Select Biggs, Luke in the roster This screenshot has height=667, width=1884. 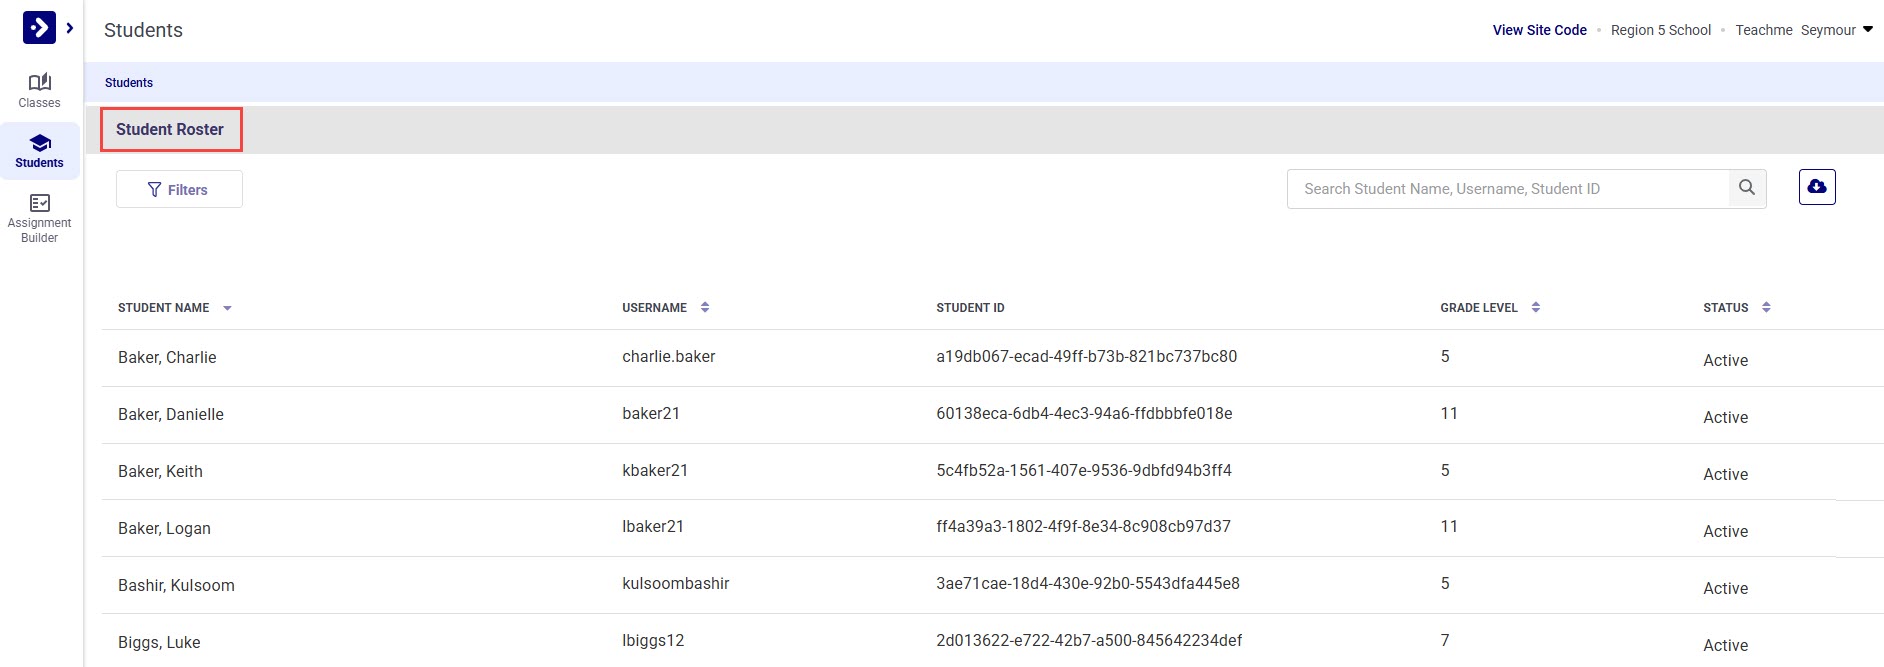click(159, 642)
